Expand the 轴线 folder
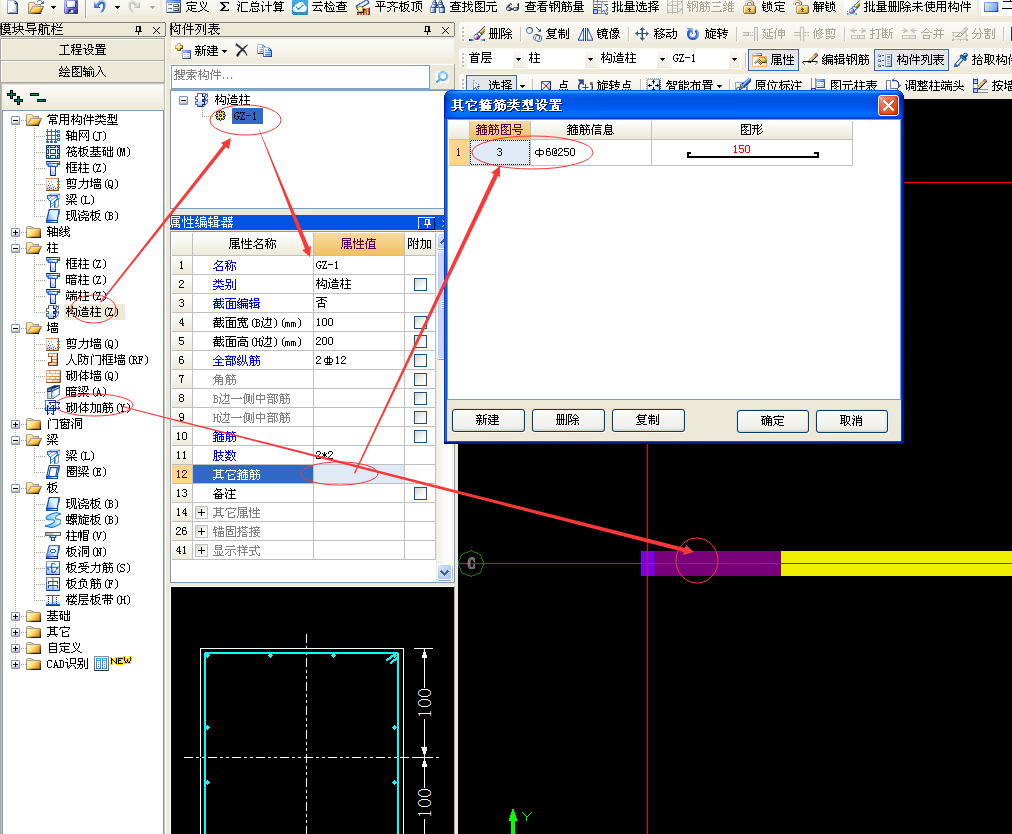This screenshot has height=834, width=1012. point(15,232)
